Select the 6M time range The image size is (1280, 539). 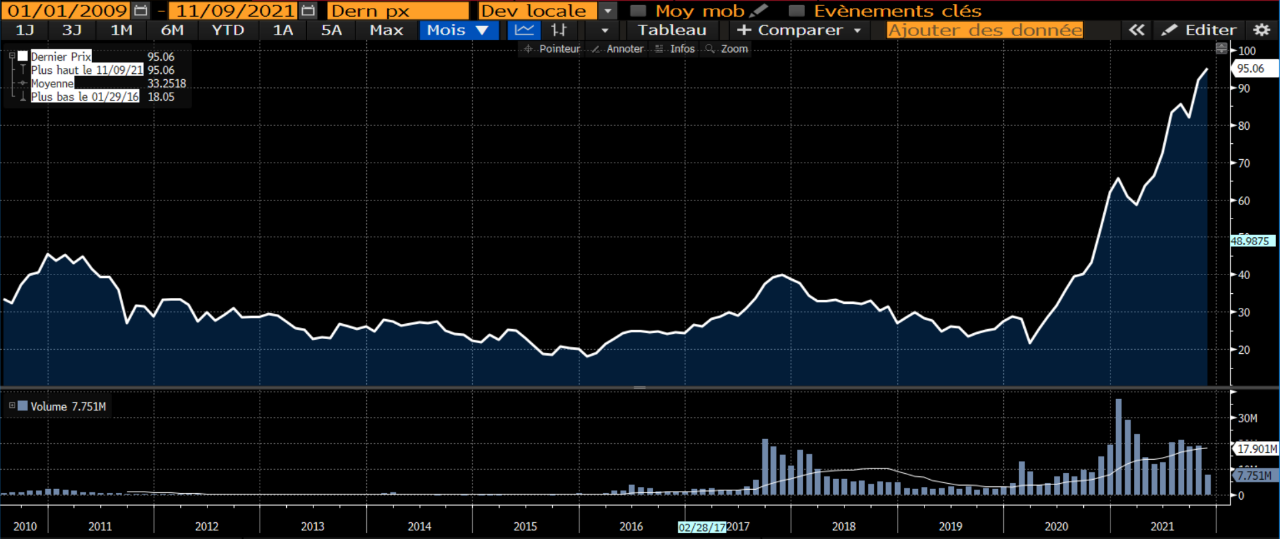click(172, 30)
